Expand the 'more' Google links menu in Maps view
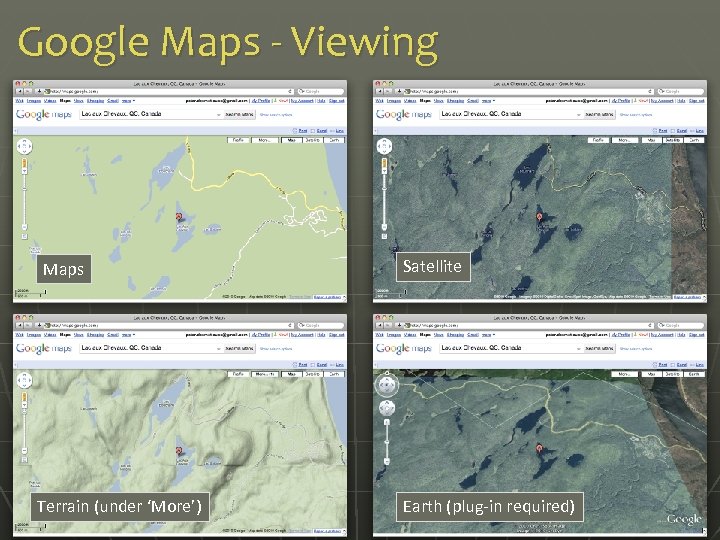This screenshot has width=720, height=540. click(128, 101)
